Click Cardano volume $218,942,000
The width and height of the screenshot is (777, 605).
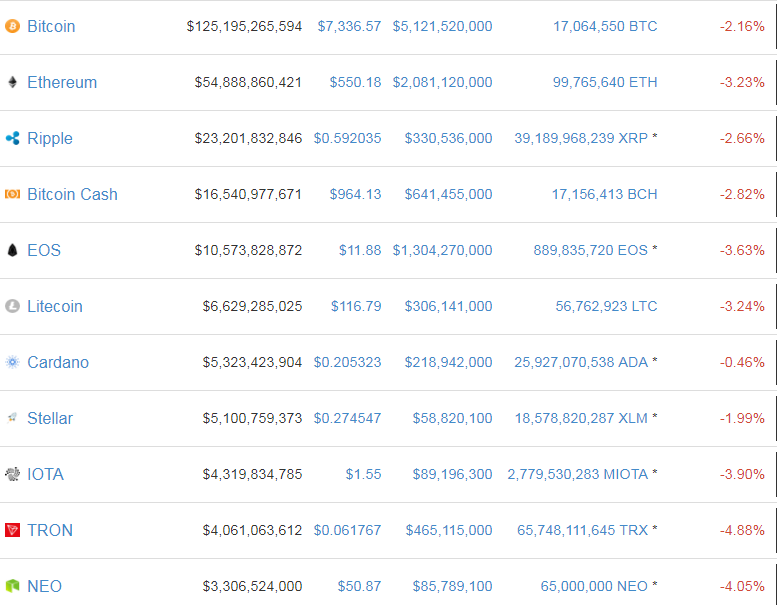tap(448, 362)
